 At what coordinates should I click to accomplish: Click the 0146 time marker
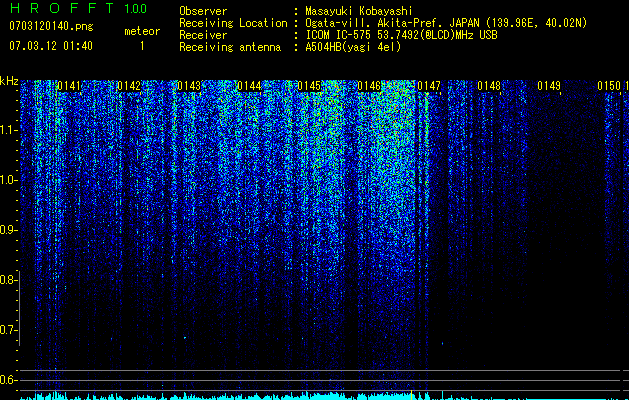tap(369, 86)
